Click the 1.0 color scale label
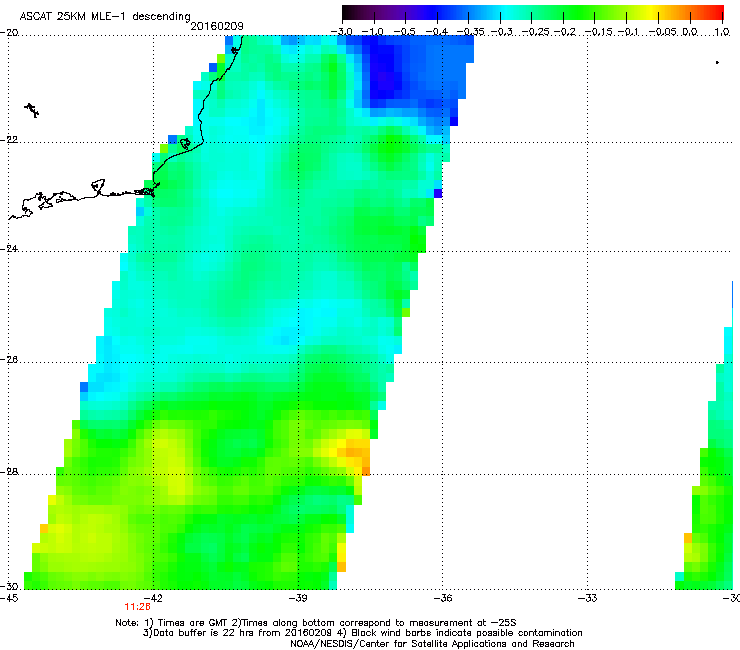 (722, 32)
